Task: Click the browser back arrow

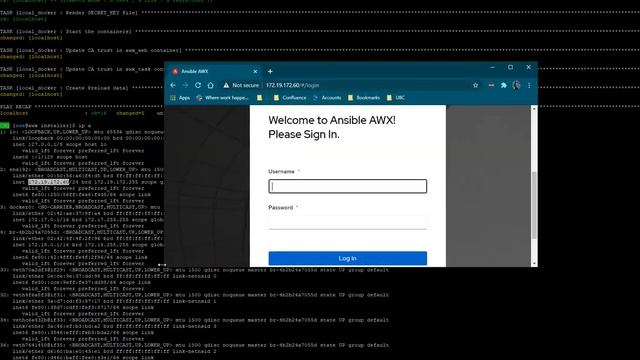Action: tap(173, 85)
